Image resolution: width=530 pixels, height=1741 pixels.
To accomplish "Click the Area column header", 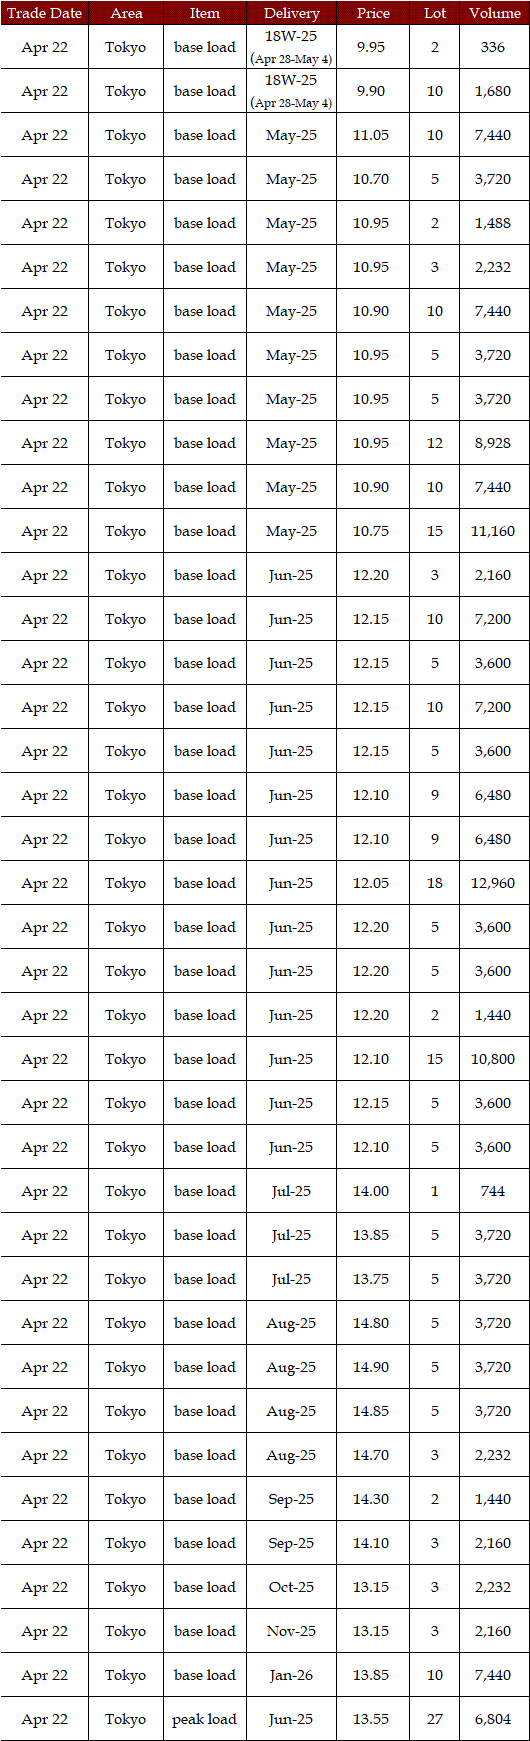I will 126,13.
